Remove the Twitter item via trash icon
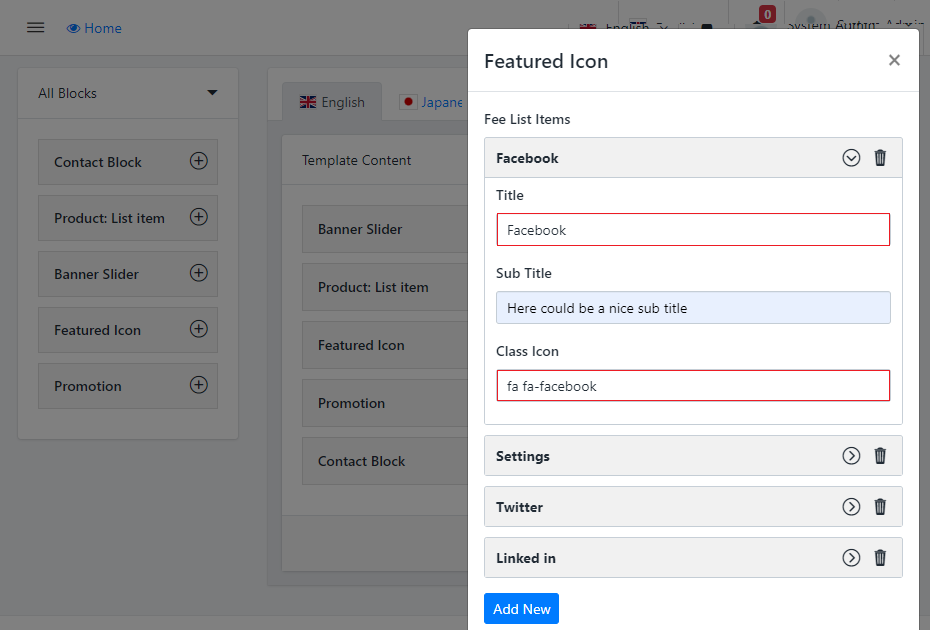The image size is (930, 630). (880, 507)
